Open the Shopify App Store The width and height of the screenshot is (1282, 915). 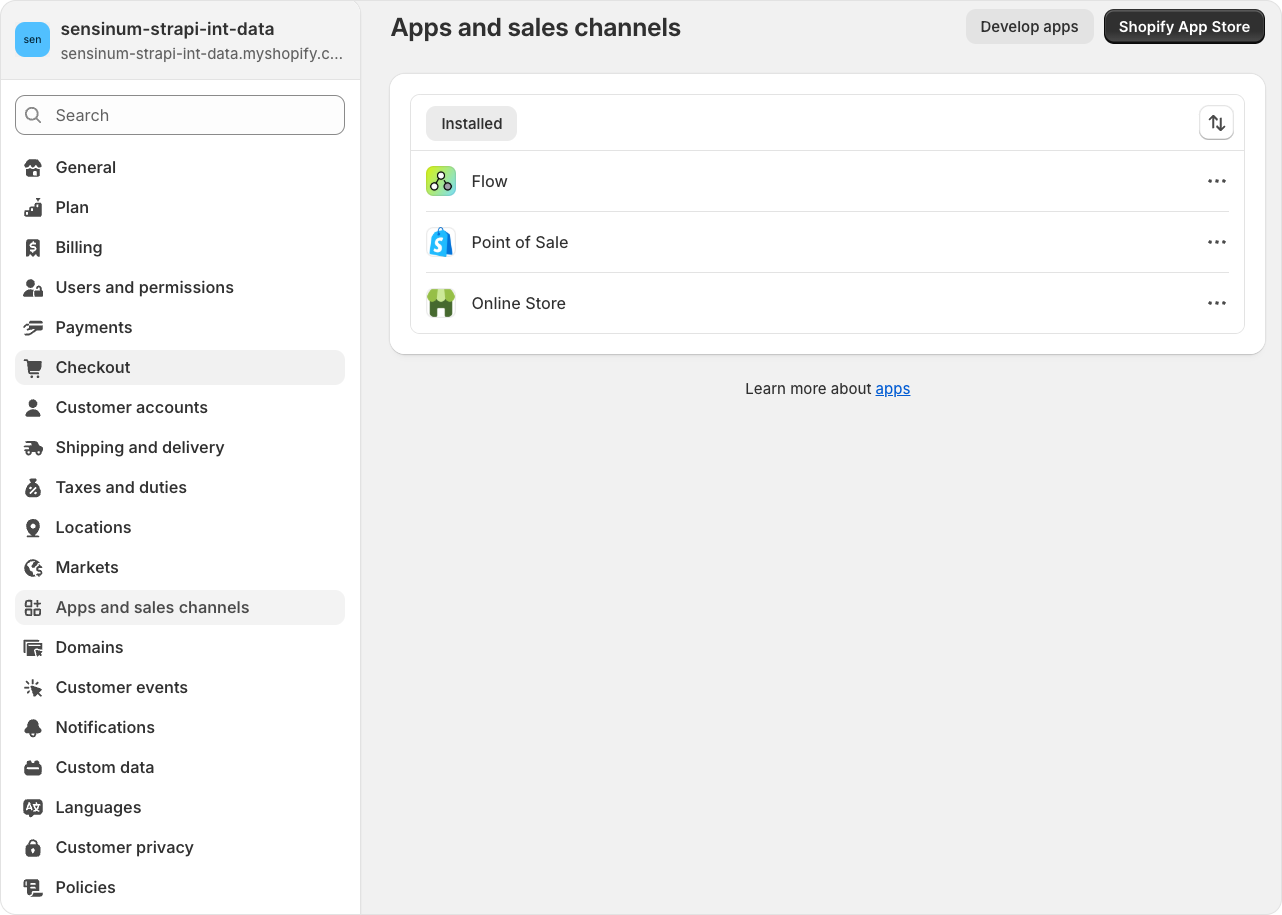click(1184, 27)
